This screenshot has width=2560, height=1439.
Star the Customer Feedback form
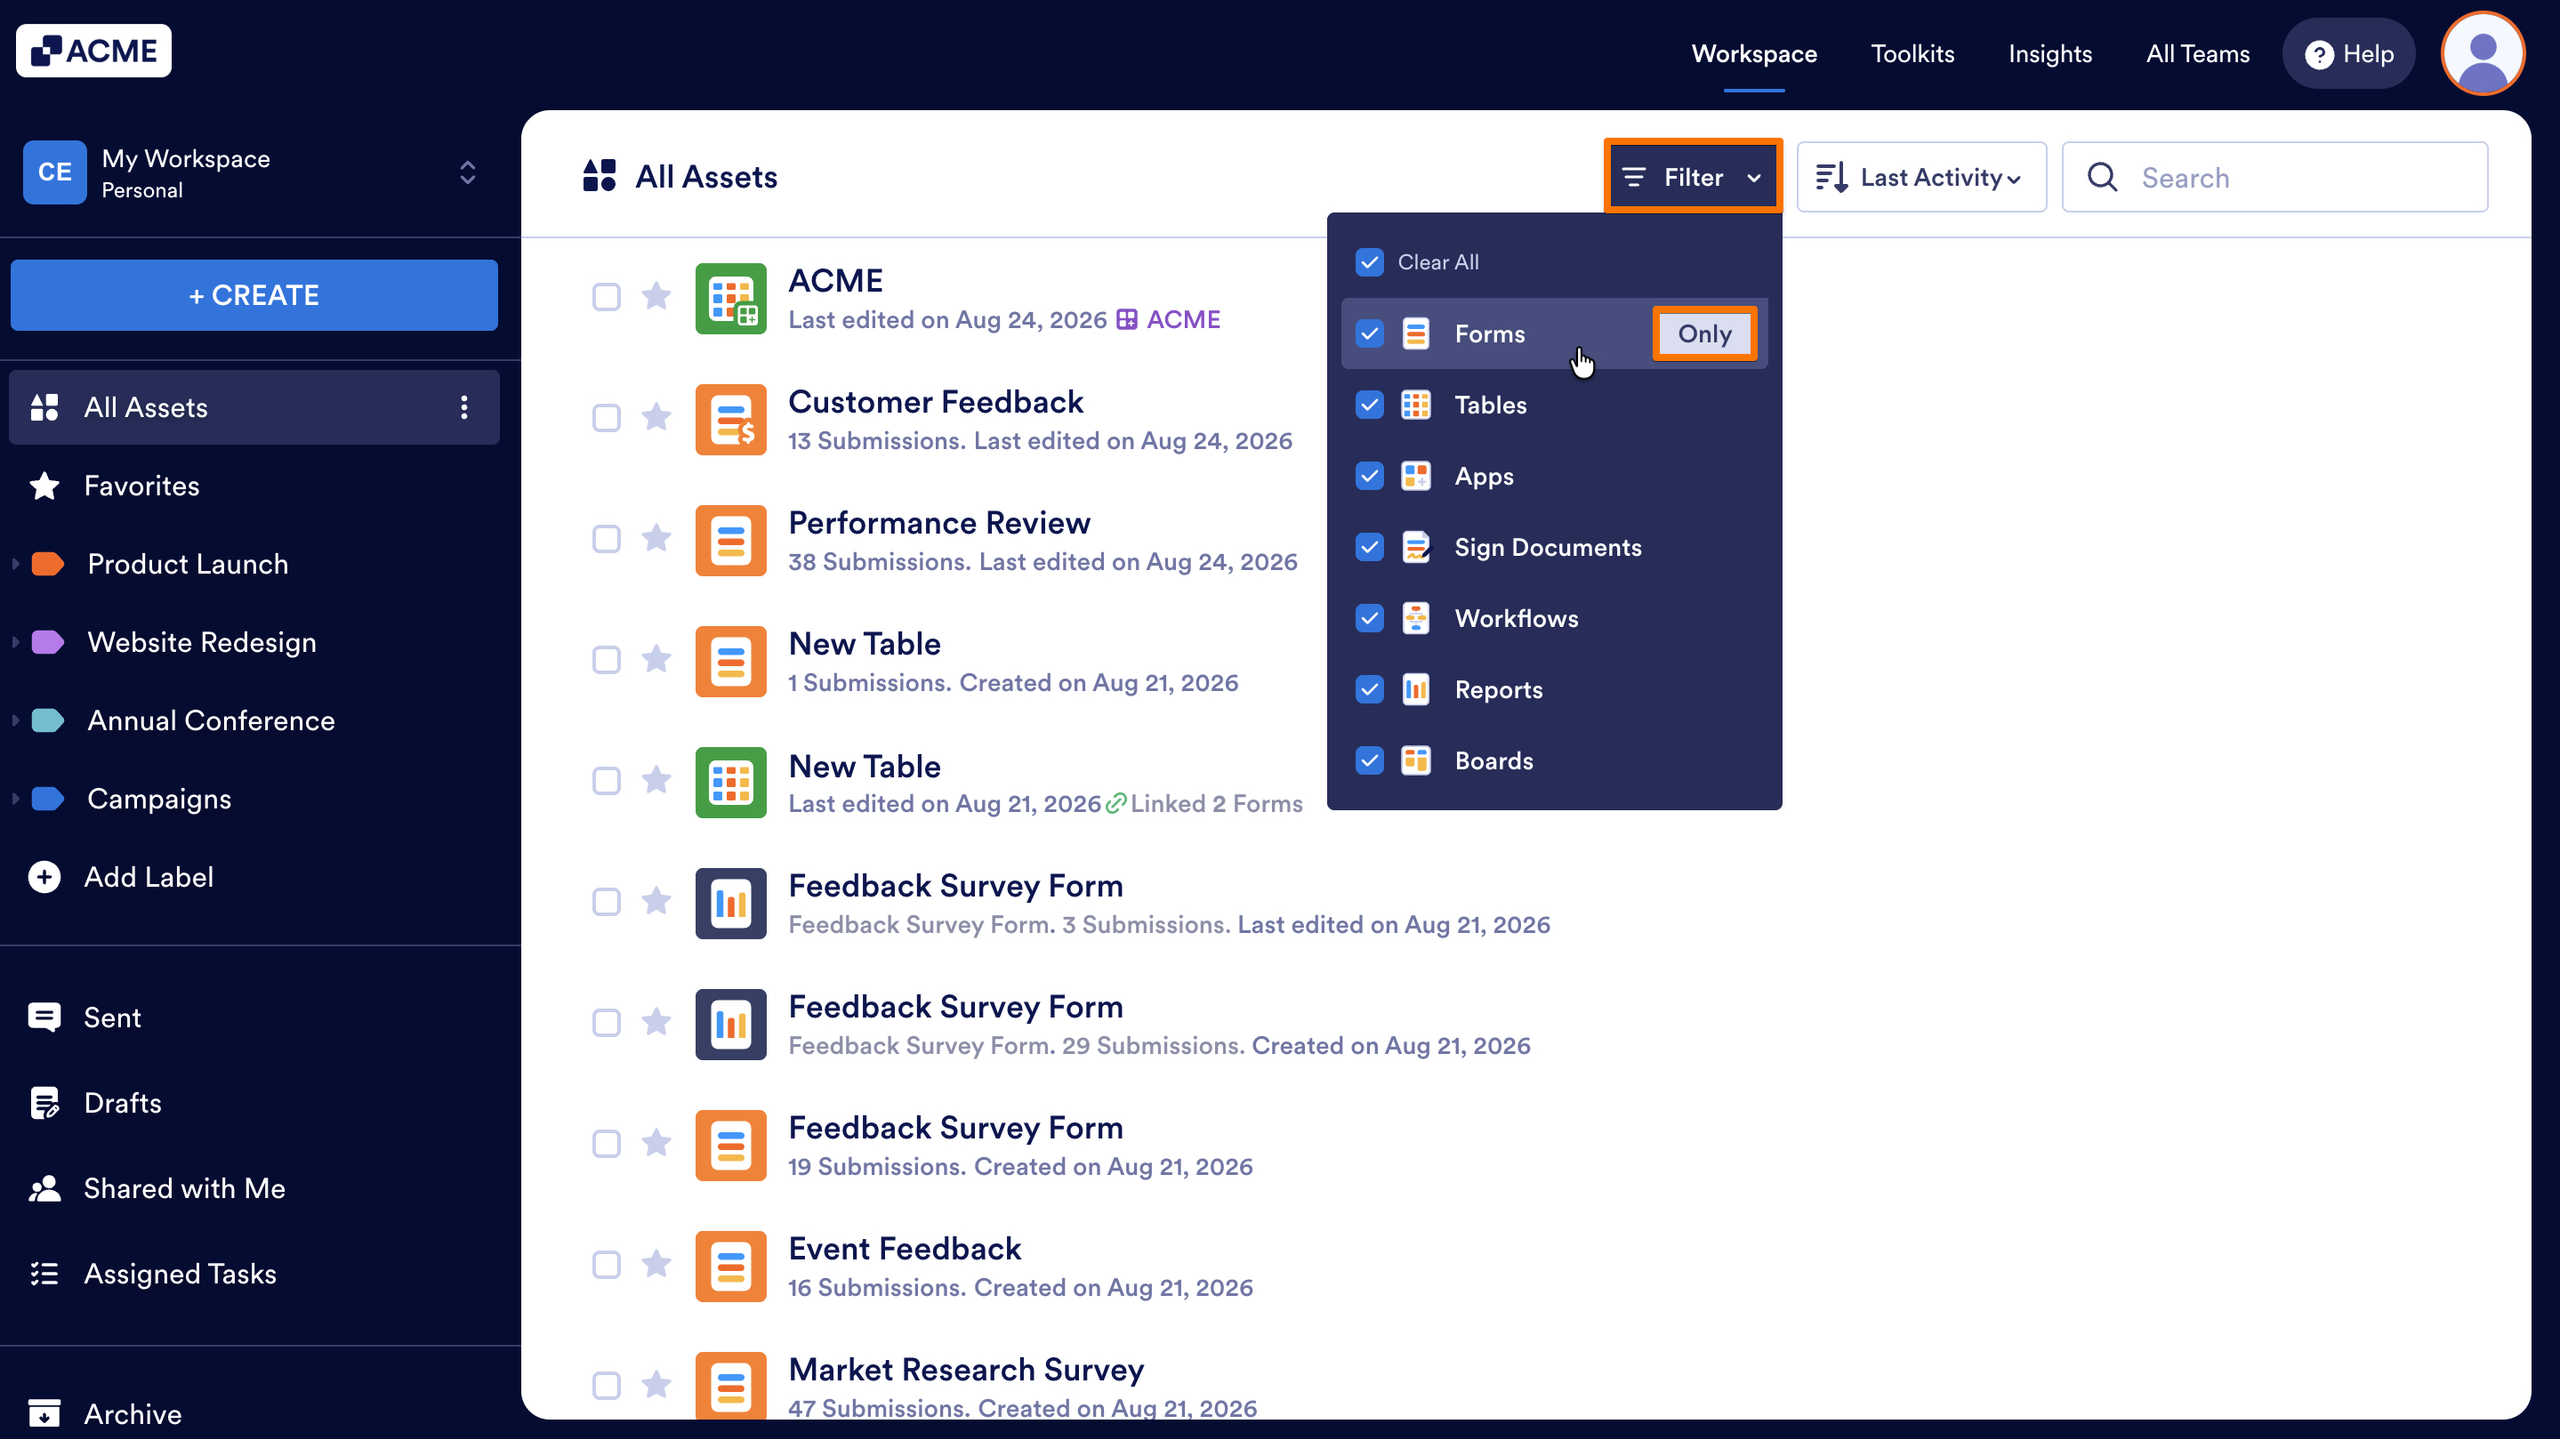click(656, 417)
